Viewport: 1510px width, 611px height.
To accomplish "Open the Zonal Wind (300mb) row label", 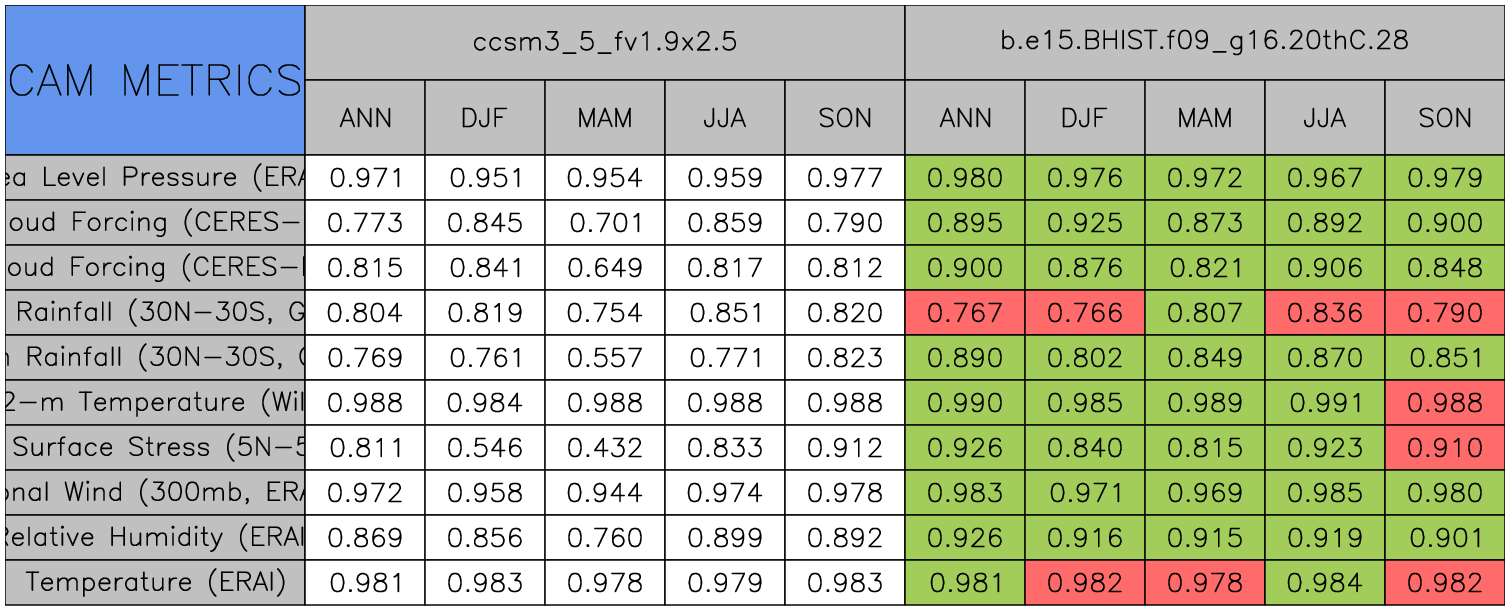I will tap(155, 493).
